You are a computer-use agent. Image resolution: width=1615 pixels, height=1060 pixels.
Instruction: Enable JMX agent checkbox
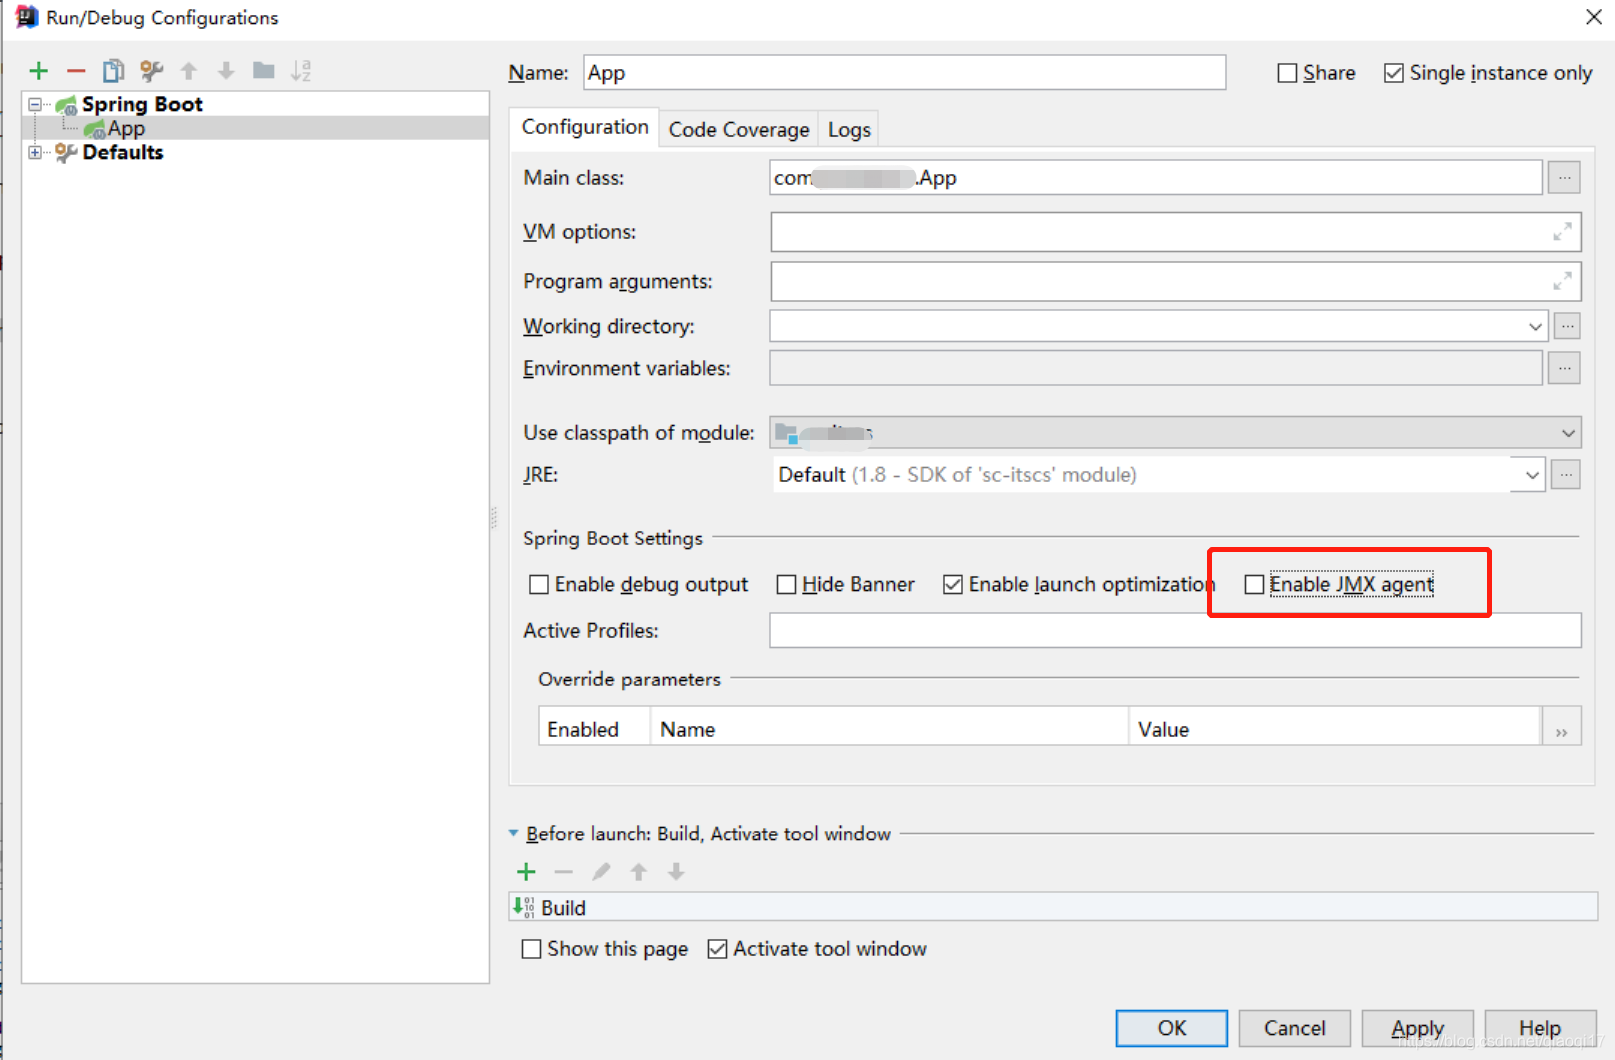point(1253,583)
